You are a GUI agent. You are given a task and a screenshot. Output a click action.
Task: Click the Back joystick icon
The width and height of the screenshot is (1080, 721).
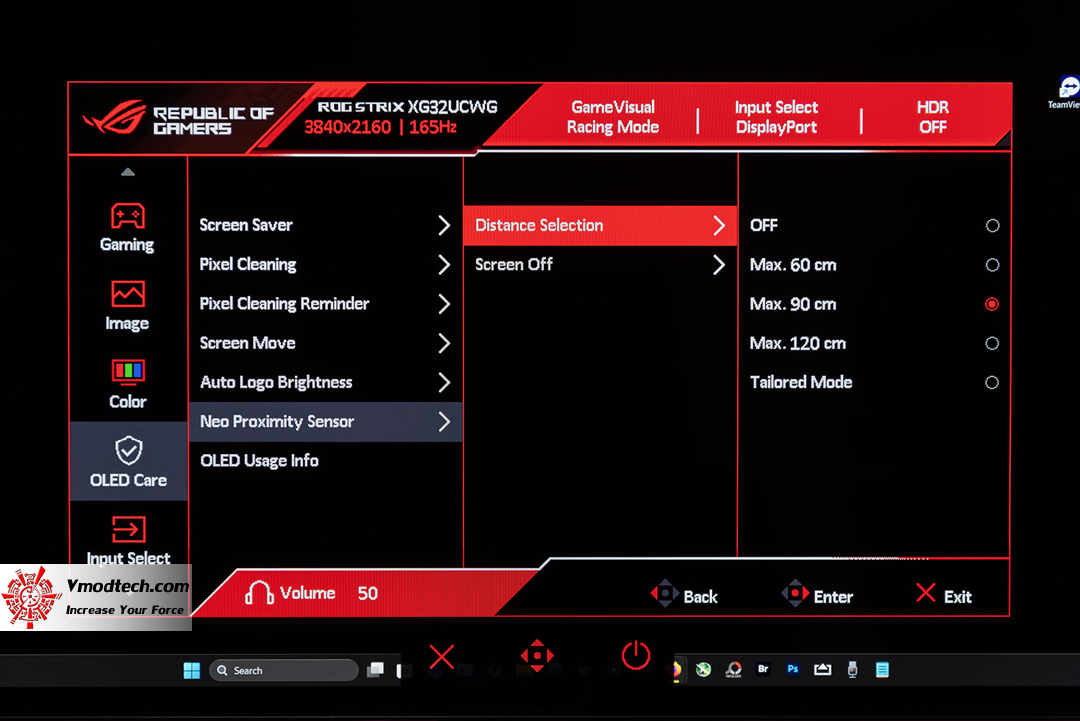coord(665,594)
